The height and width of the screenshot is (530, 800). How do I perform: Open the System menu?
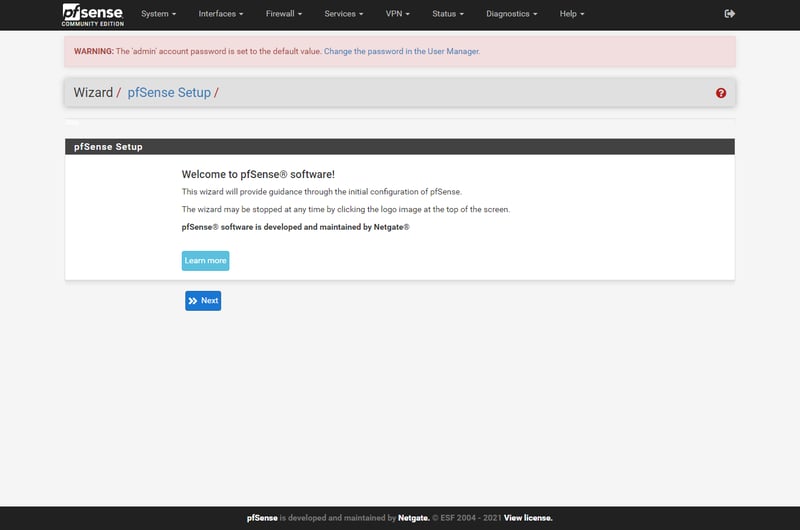click(159, 14)
